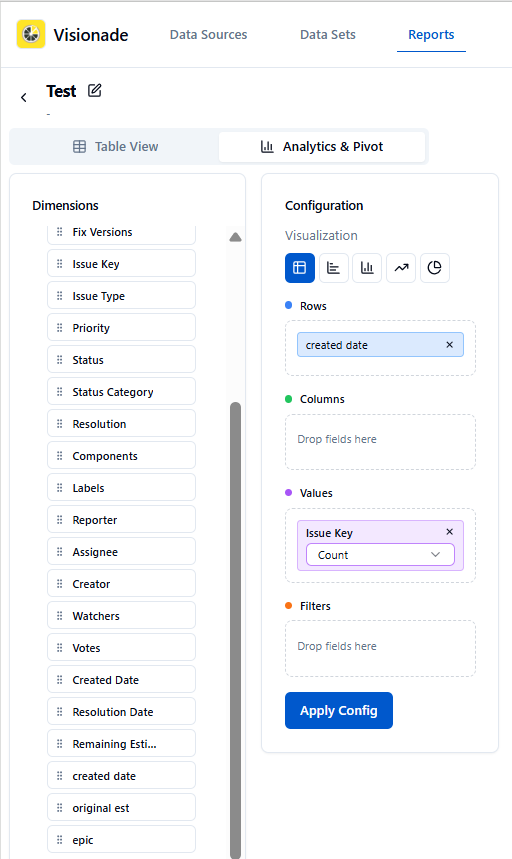
Task: Select the table visualization icon
Action: click(x=300, y=268)
